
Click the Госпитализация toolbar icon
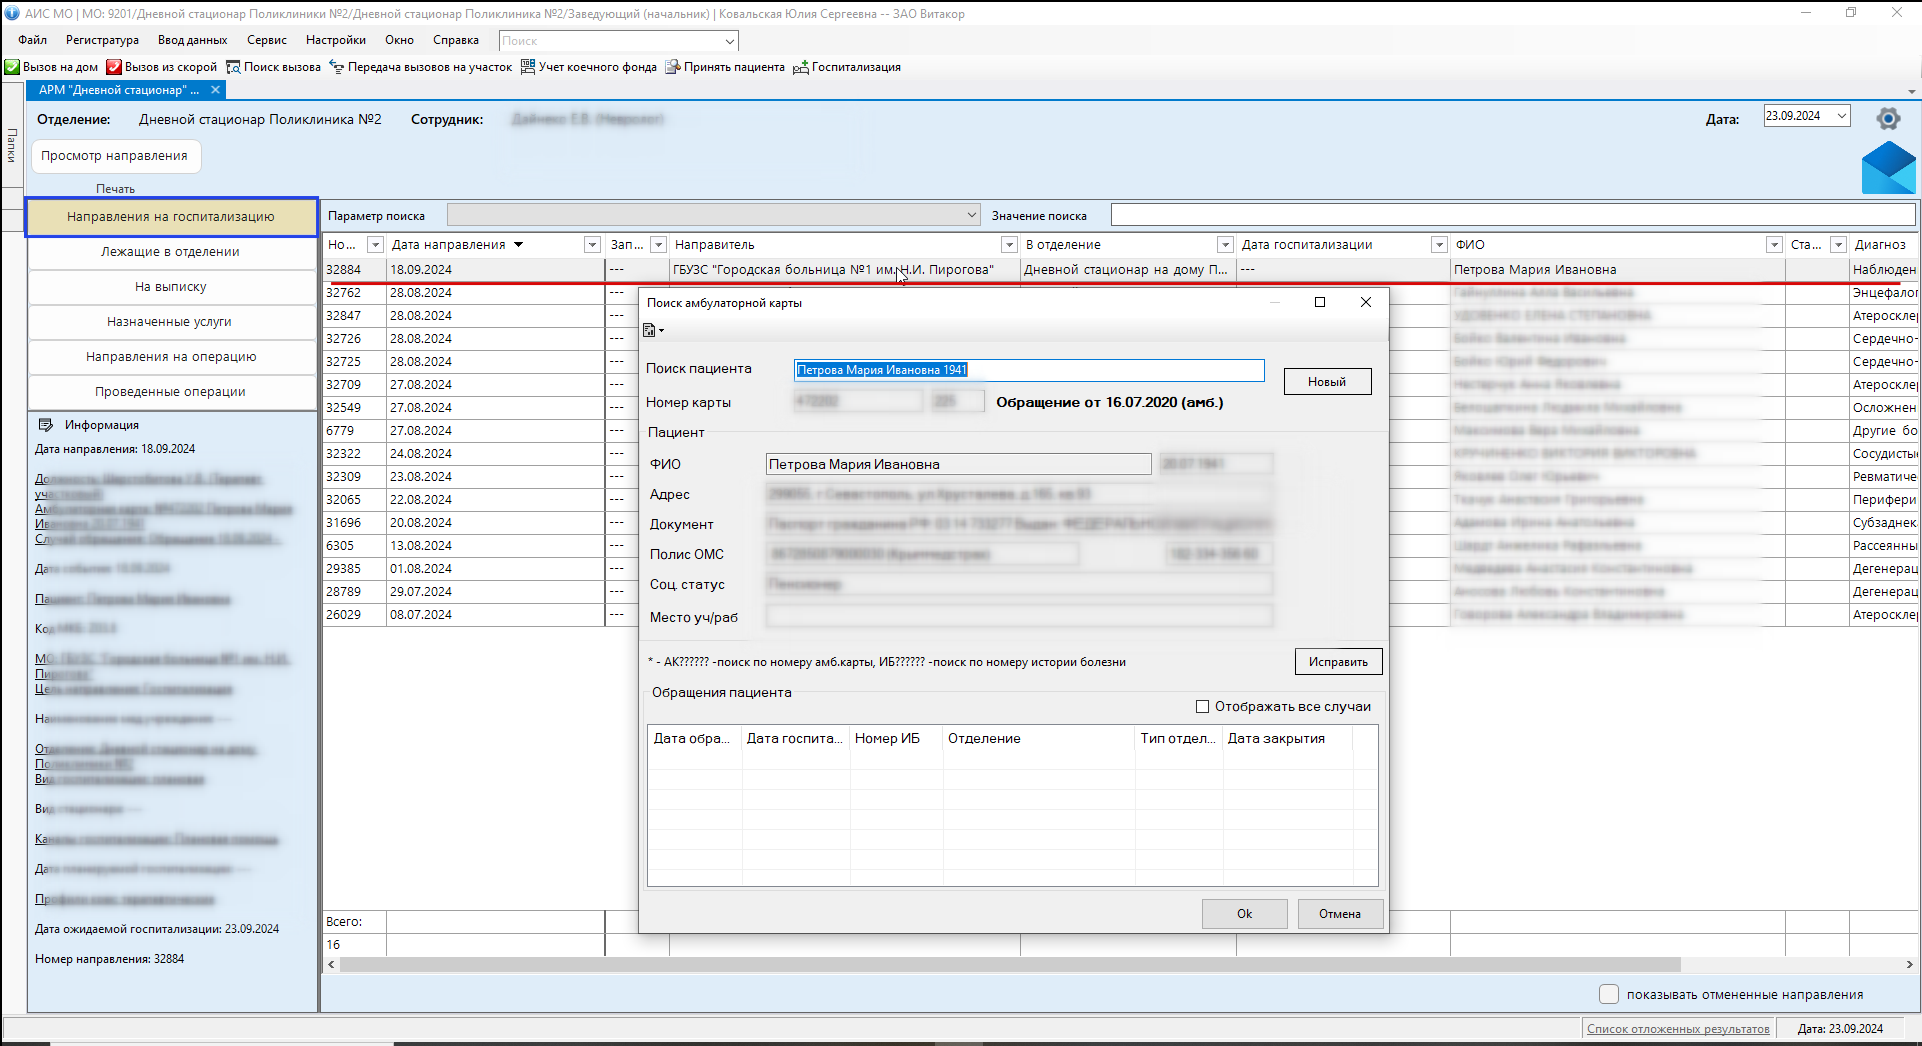801,67
